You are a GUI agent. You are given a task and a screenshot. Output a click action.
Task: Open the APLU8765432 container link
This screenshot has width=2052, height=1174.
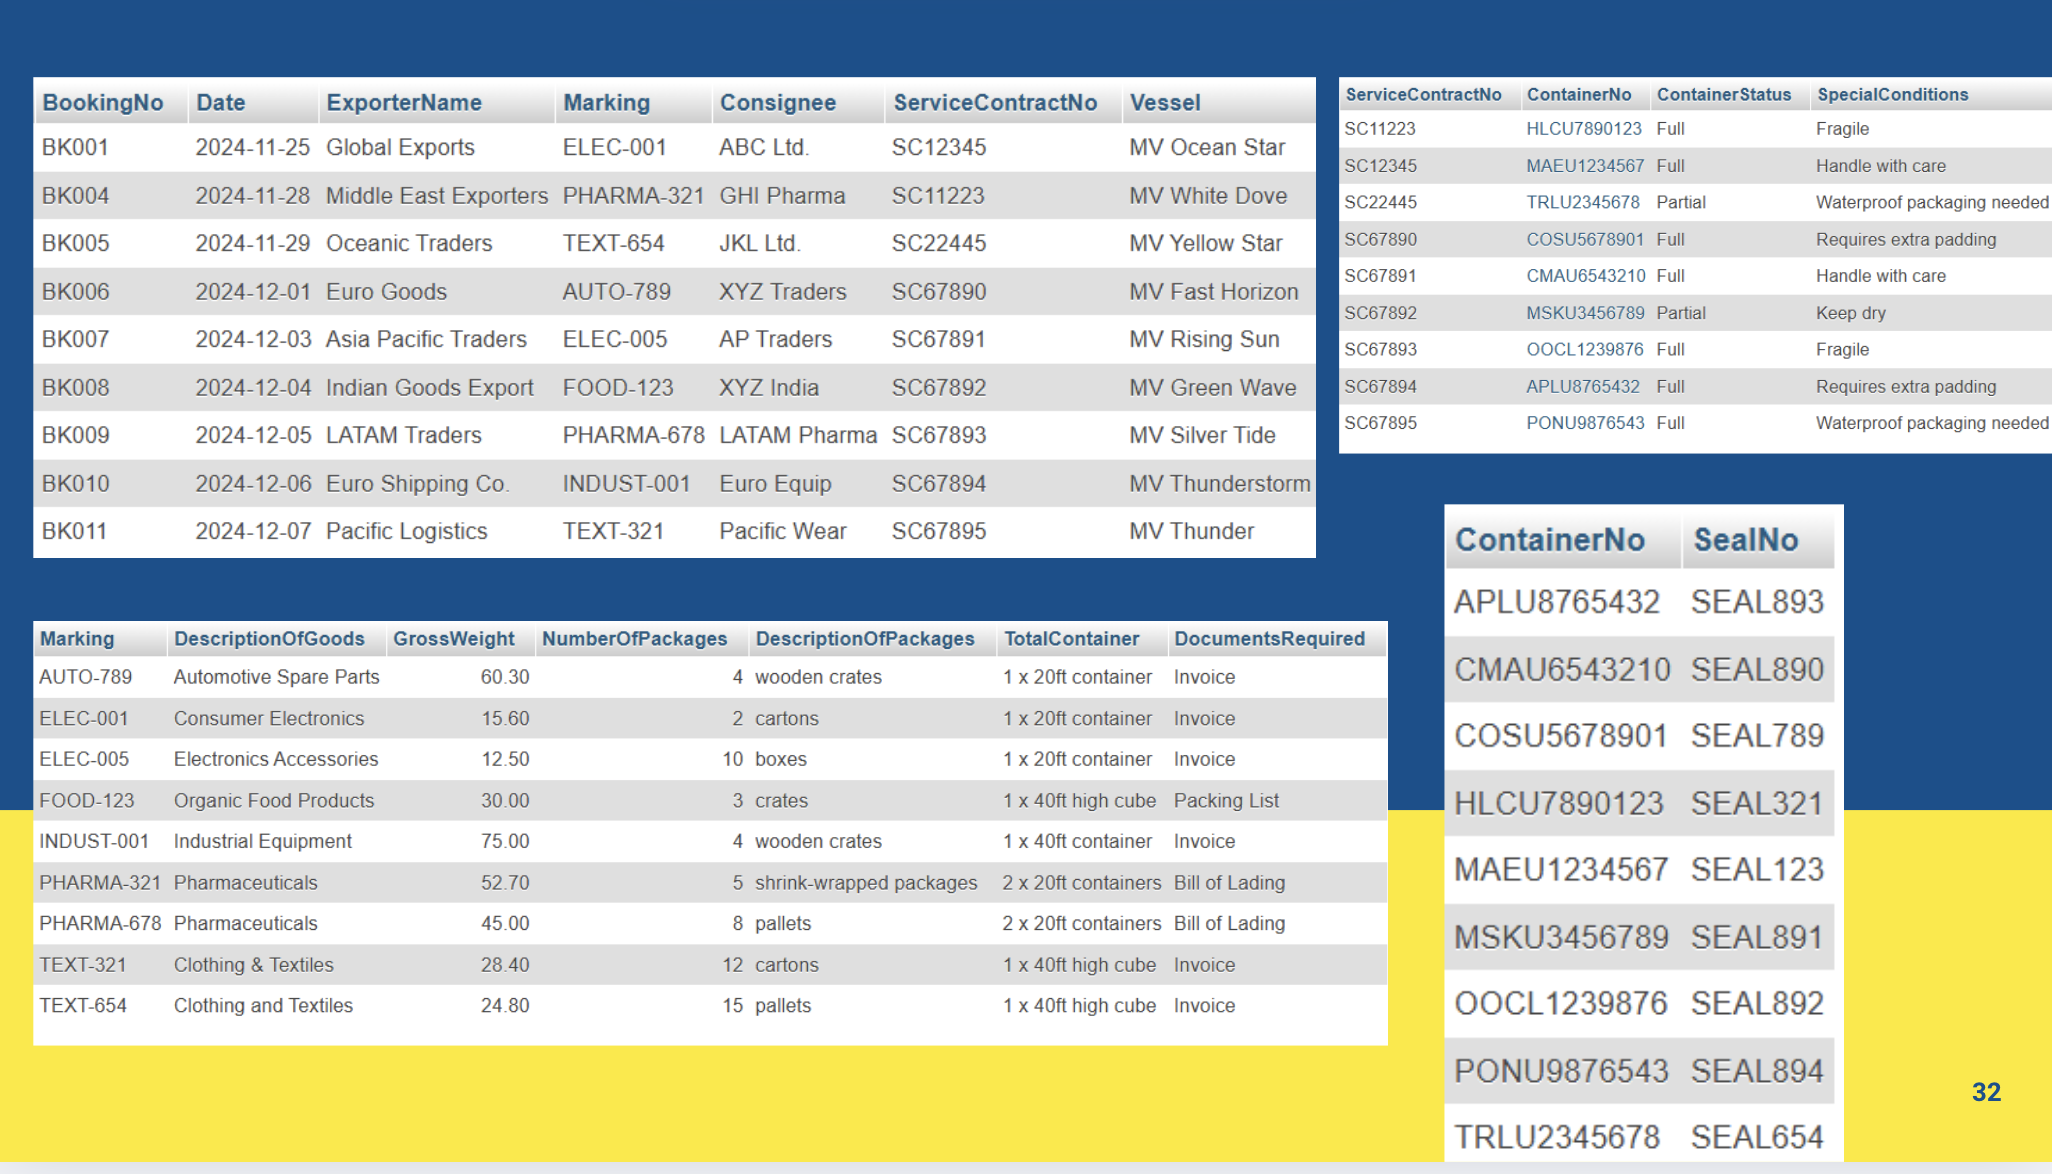tap(1584, 386)
